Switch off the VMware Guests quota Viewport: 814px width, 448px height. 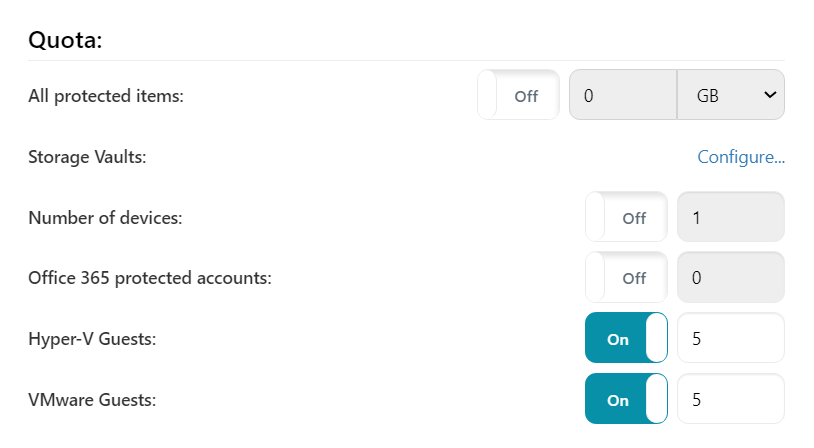click(626, 400)
